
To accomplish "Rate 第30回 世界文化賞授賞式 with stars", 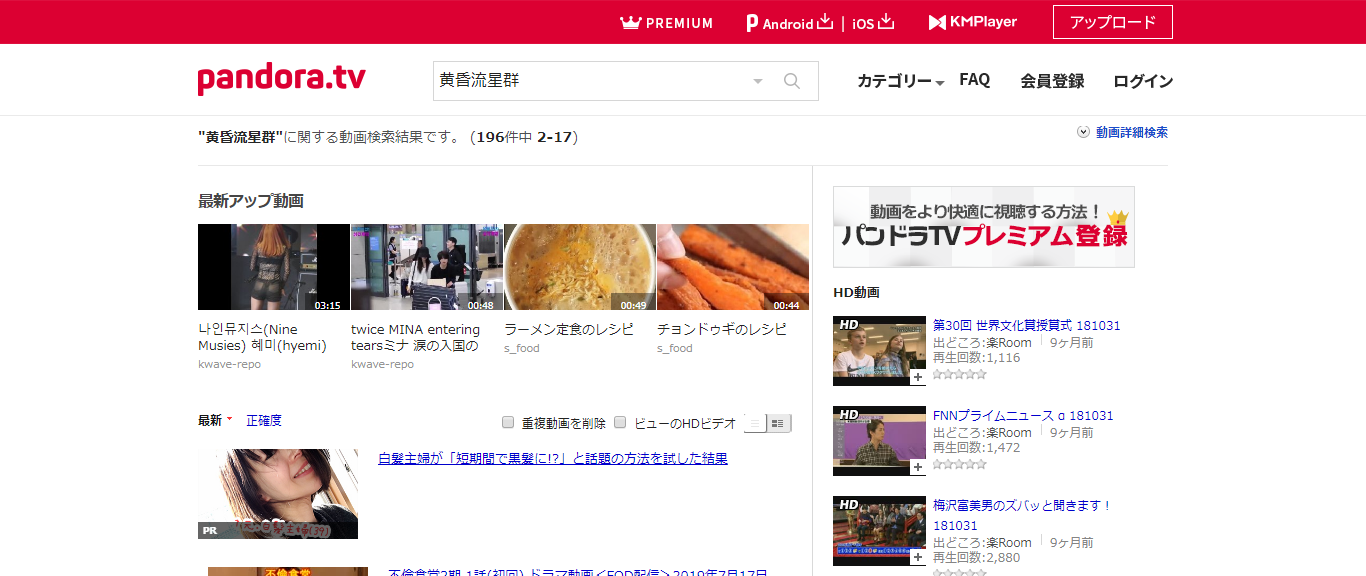I will 960,374.
